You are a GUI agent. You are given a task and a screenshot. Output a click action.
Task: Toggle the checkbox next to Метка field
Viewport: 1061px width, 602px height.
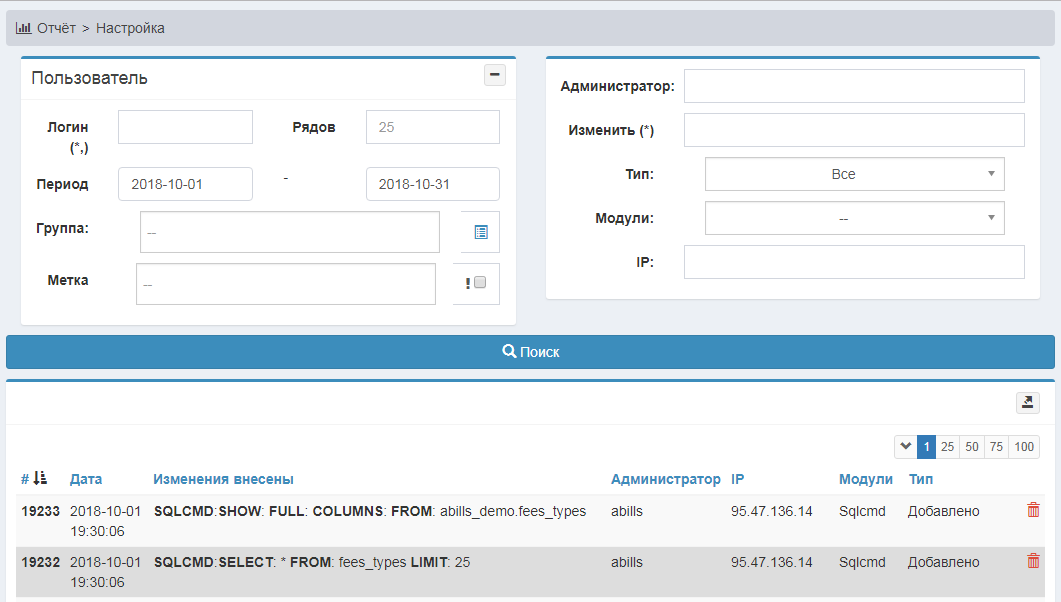[x=479, y=283]
